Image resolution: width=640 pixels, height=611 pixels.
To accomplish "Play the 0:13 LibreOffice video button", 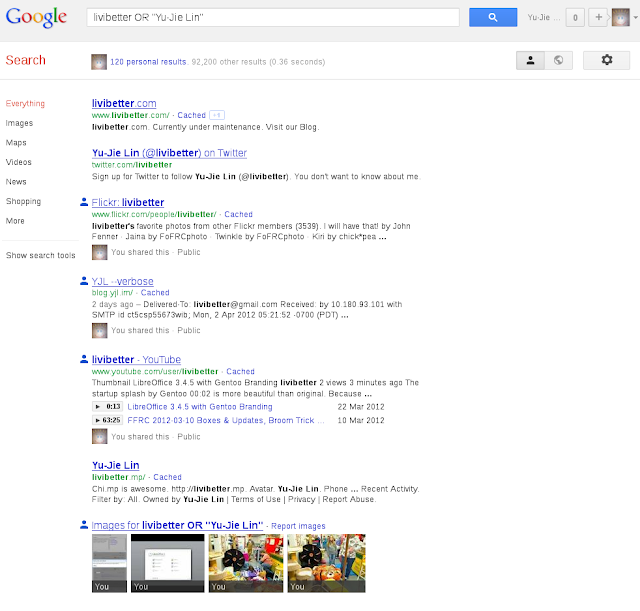I will (x=107, y=407).
